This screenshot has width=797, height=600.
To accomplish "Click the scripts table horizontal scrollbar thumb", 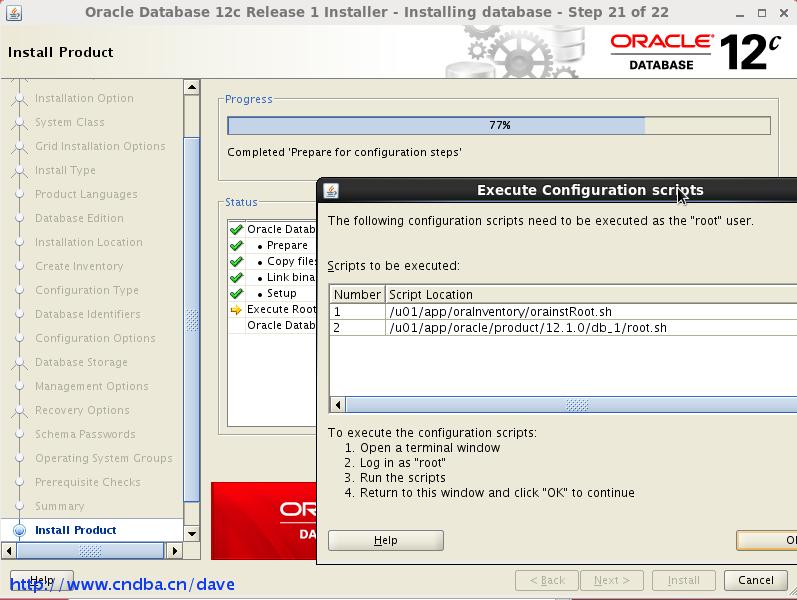I will [571, 405].
